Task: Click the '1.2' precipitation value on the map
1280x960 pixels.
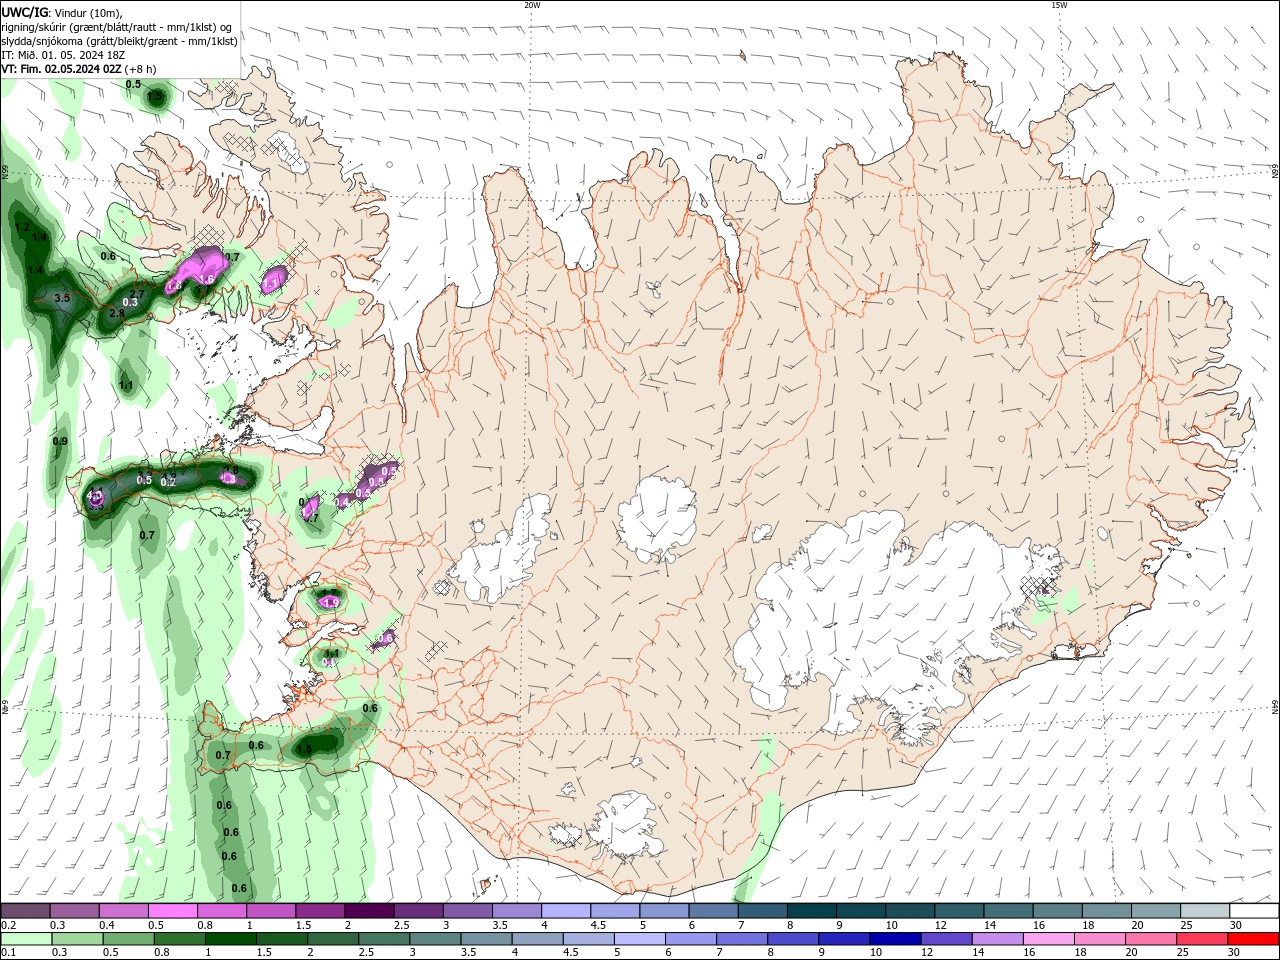Action: [22, 228]
